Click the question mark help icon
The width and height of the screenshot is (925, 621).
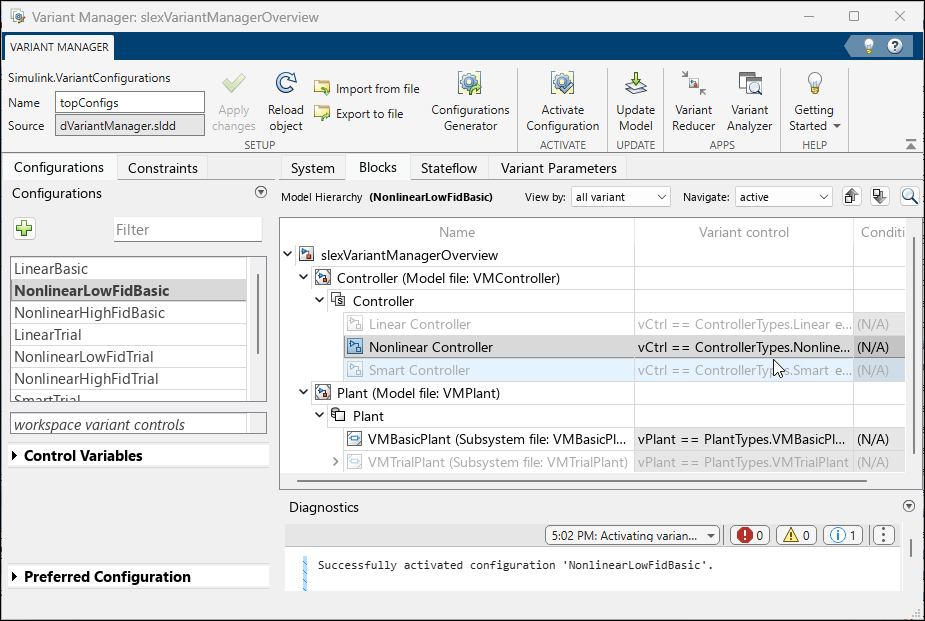coord(895,46)
